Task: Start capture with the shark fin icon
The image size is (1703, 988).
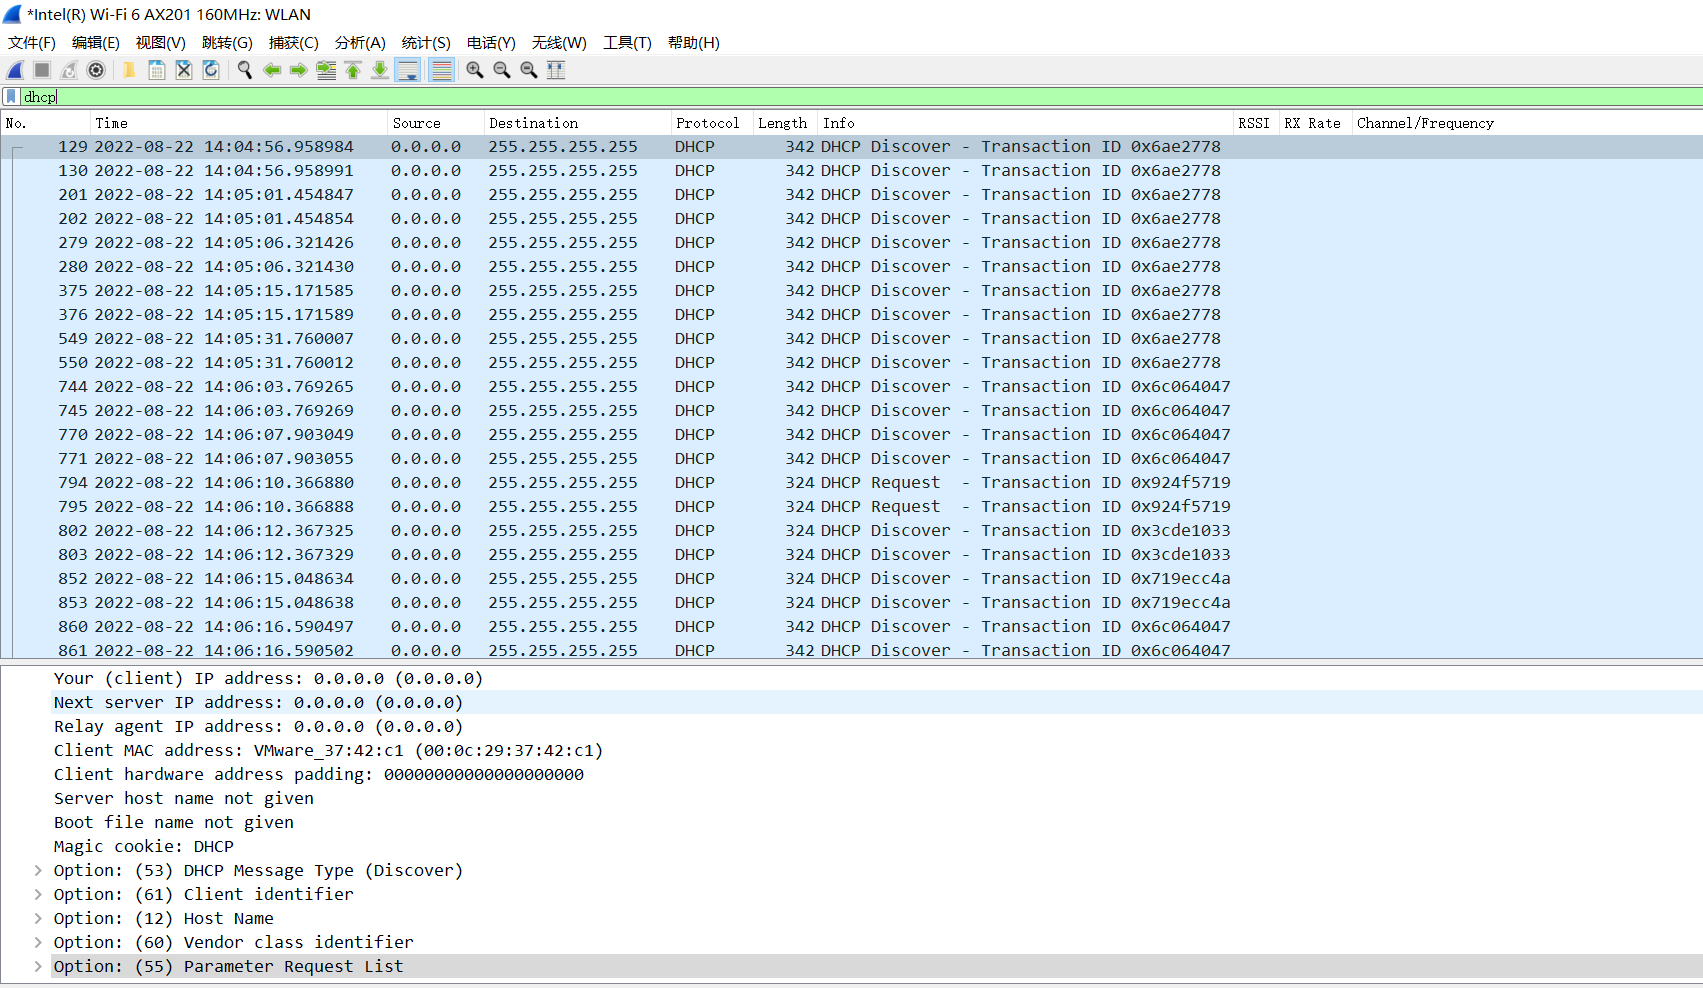Action: 15,70
